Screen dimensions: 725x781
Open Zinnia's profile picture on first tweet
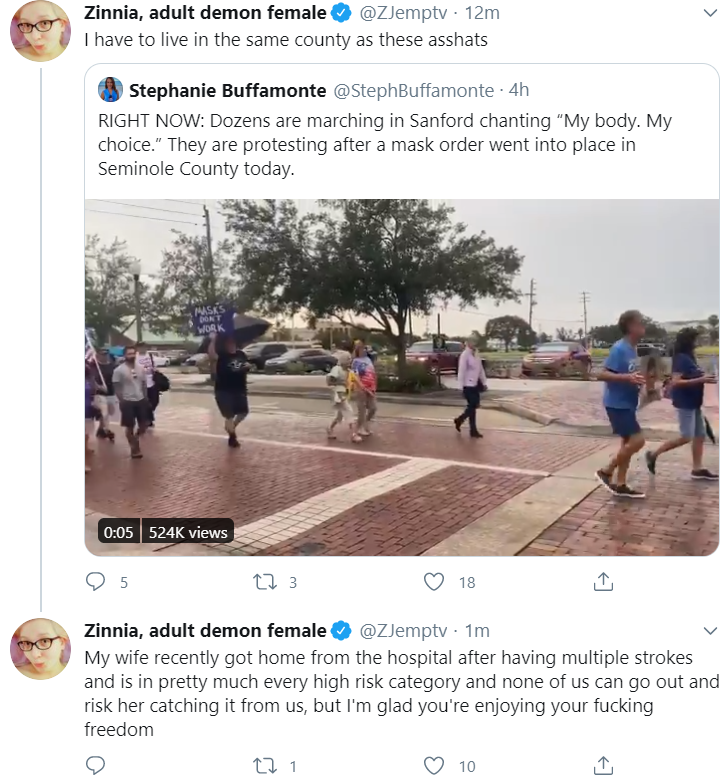[40, 31]
